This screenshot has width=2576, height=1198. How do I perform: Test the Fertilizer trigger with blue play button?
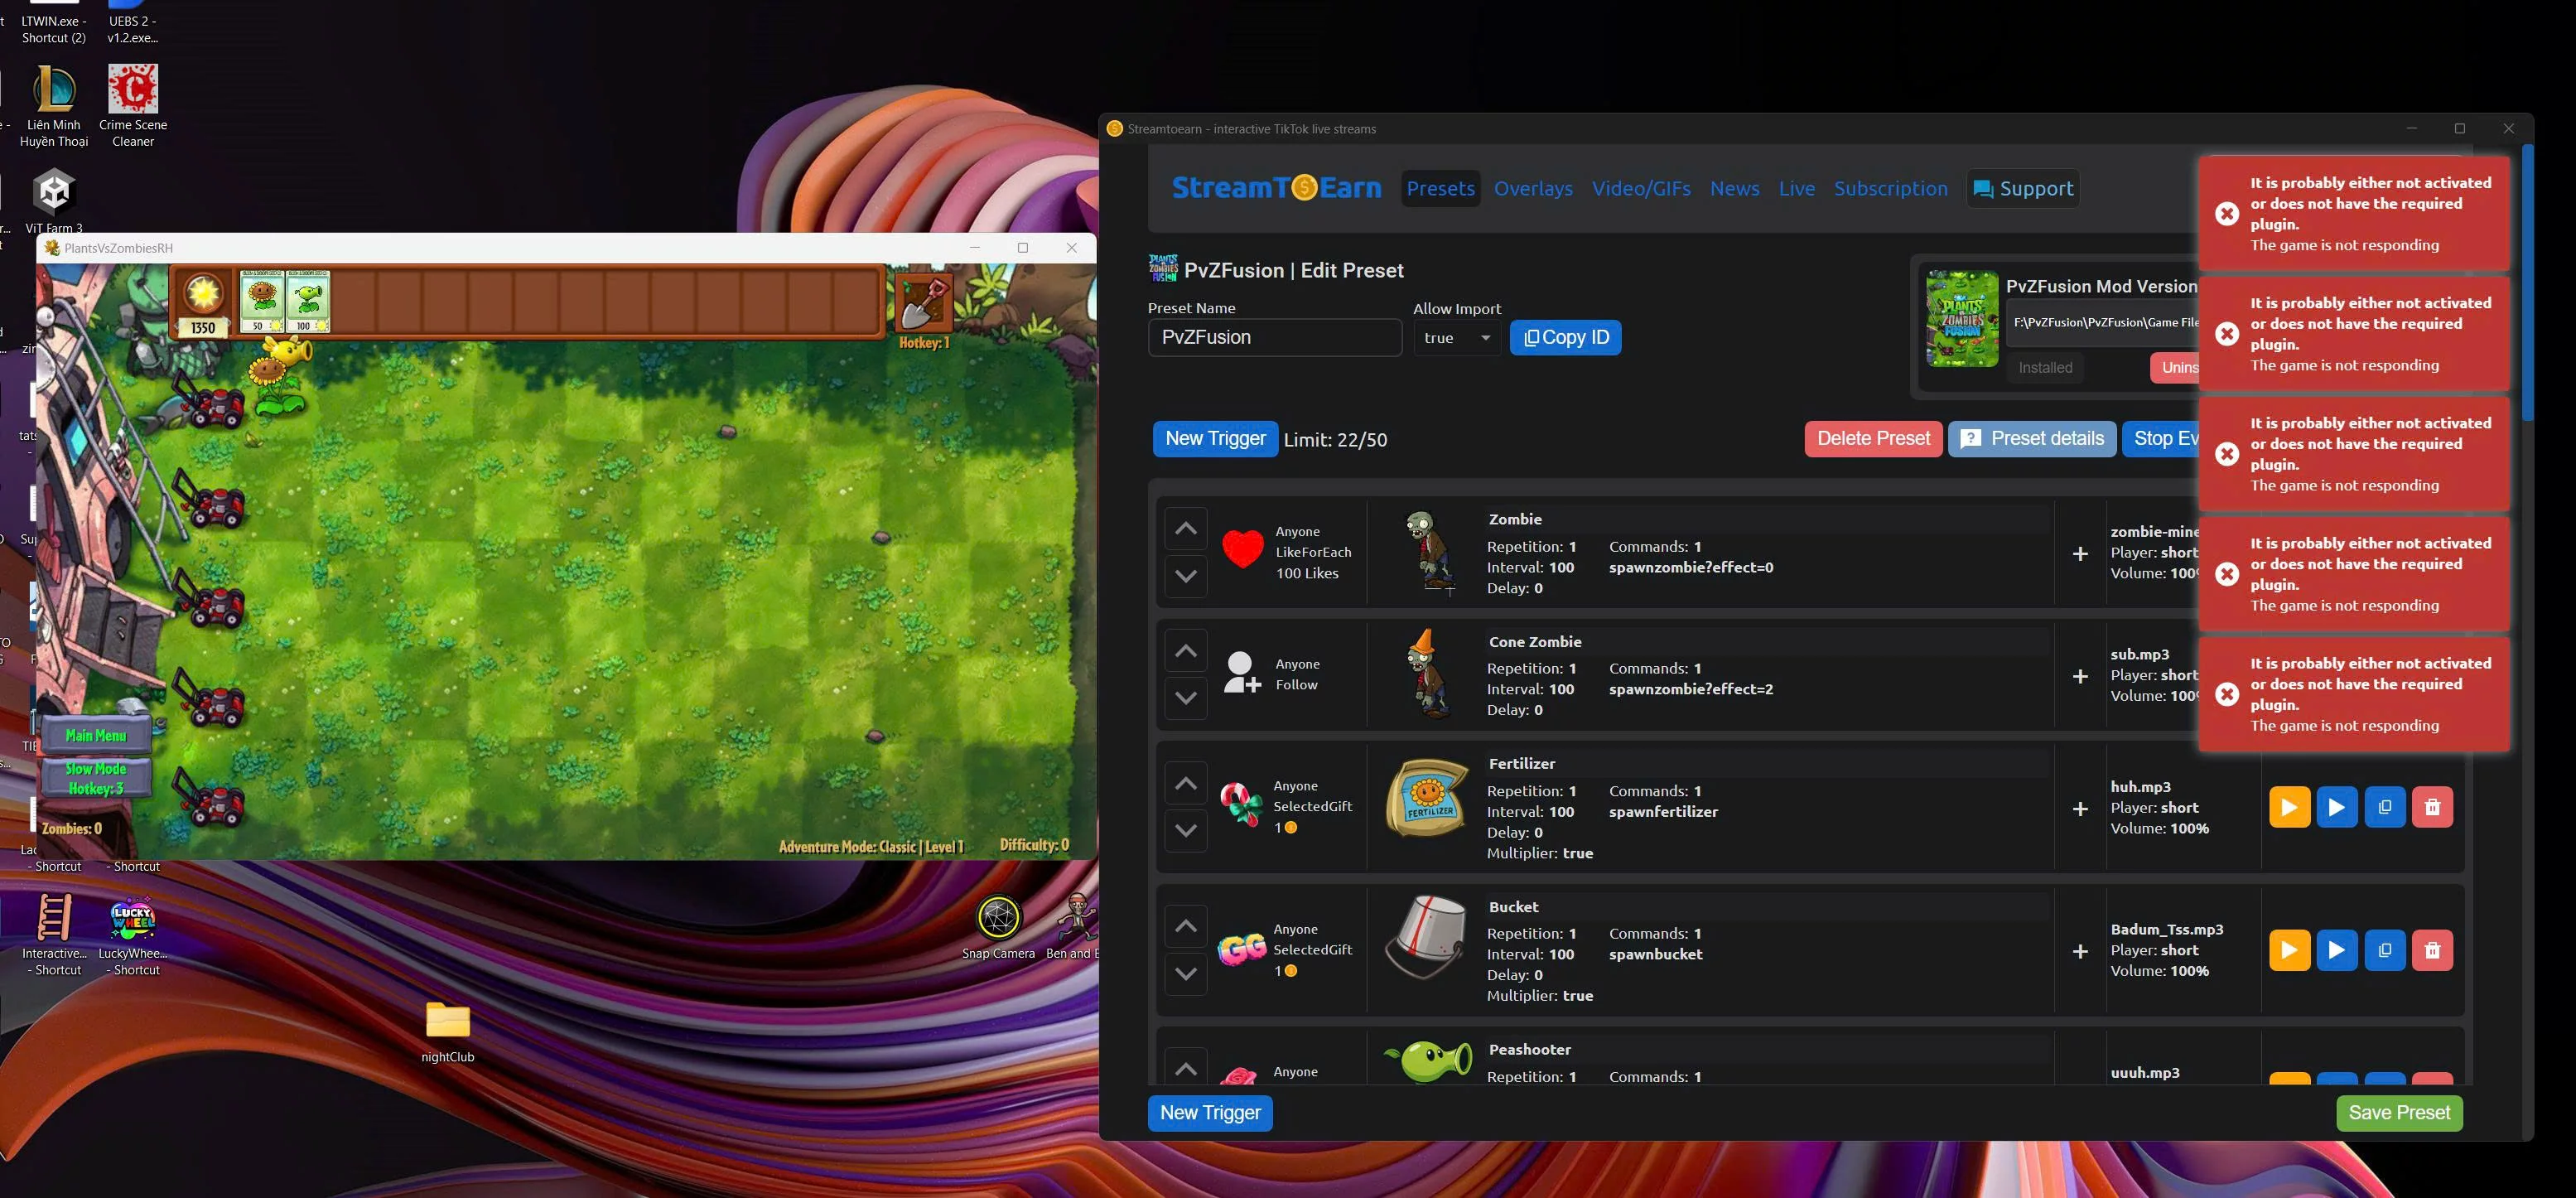tap(2336, 807)
